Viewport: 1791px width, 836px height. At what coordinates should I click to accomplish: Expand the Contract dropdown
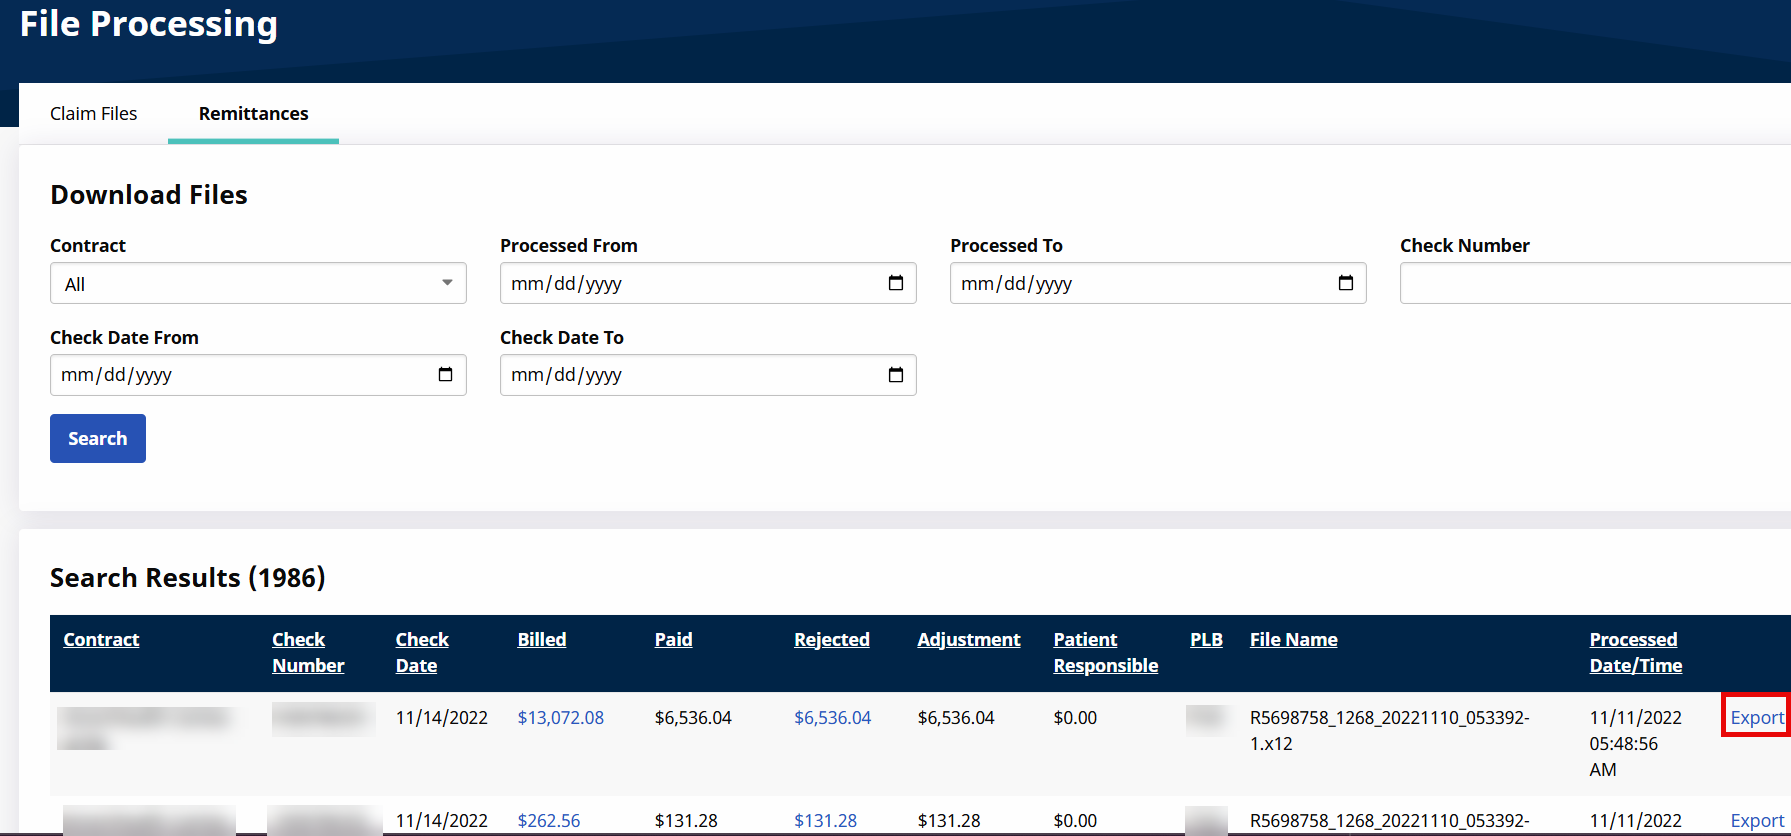[258, 284]
